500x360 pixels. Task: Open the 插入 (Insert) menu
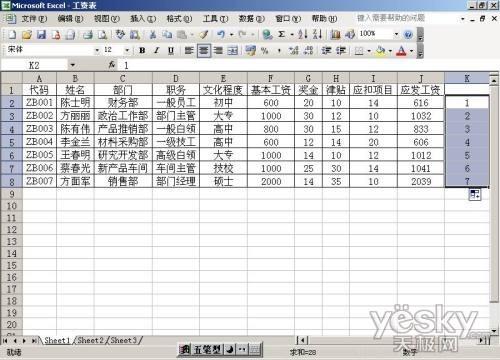(x=143, y=19)
